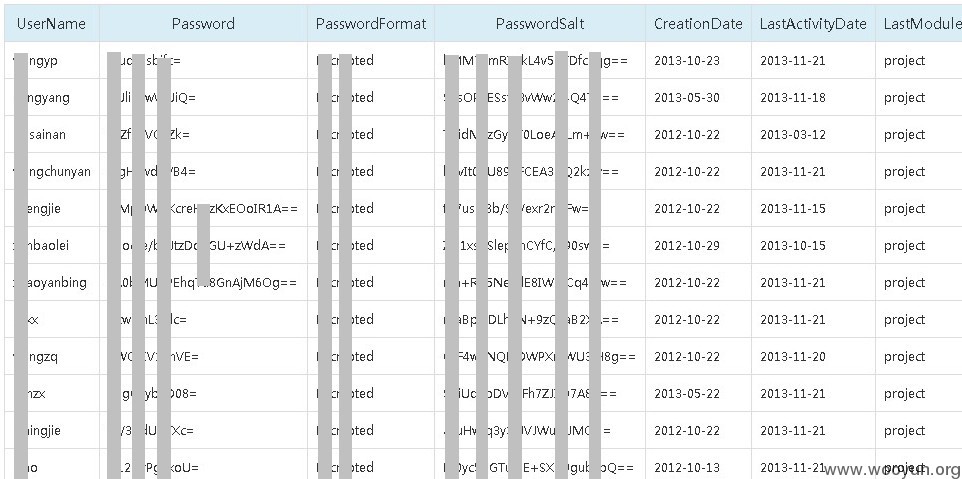The height and width of the screenshot is (479, 962).
Task: Click the Password column header
Action: 203,24
